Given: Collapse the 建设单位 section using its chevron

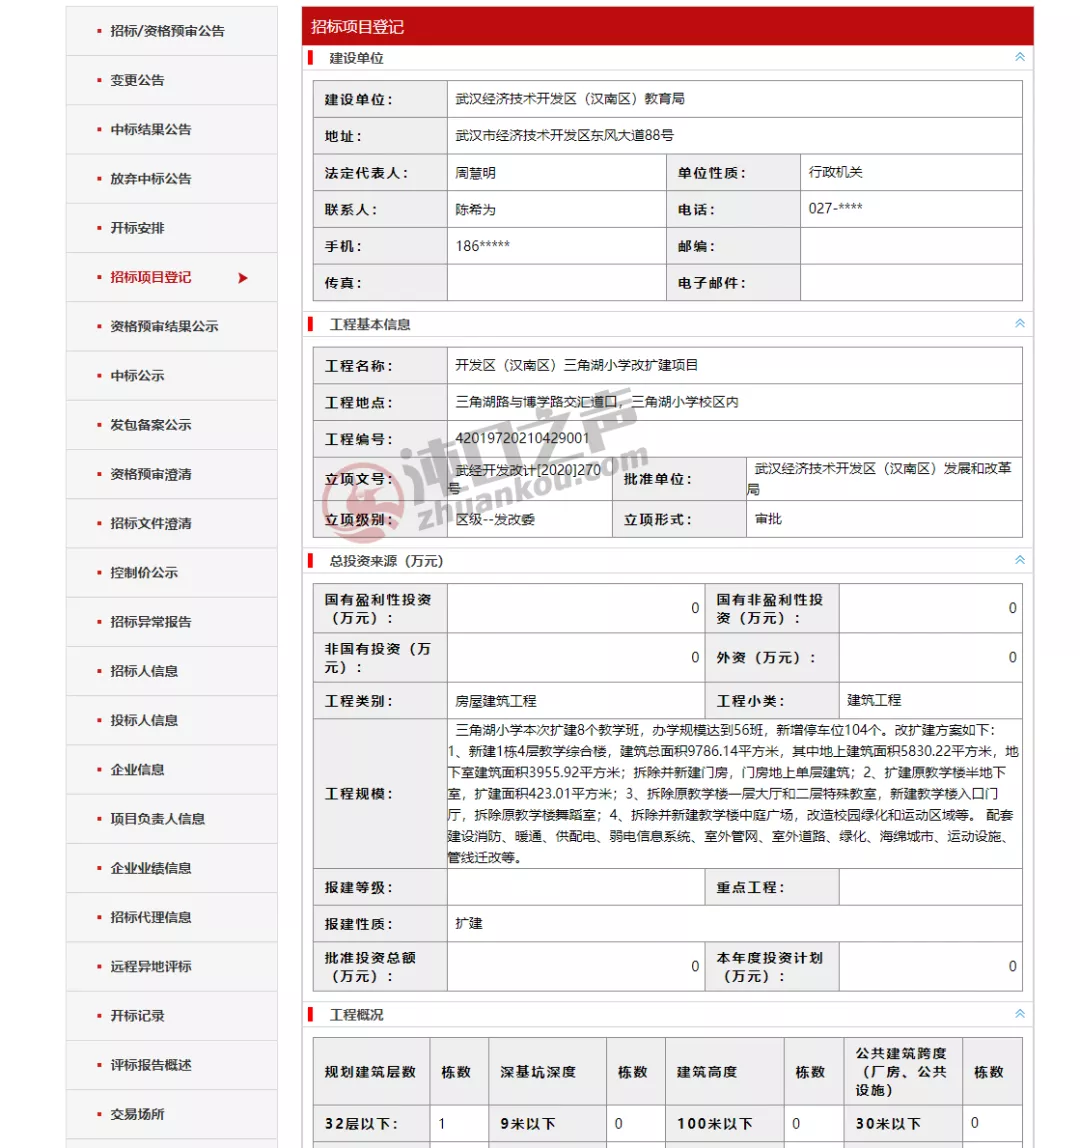Looking at the screenshot, I should (1019, 58).
